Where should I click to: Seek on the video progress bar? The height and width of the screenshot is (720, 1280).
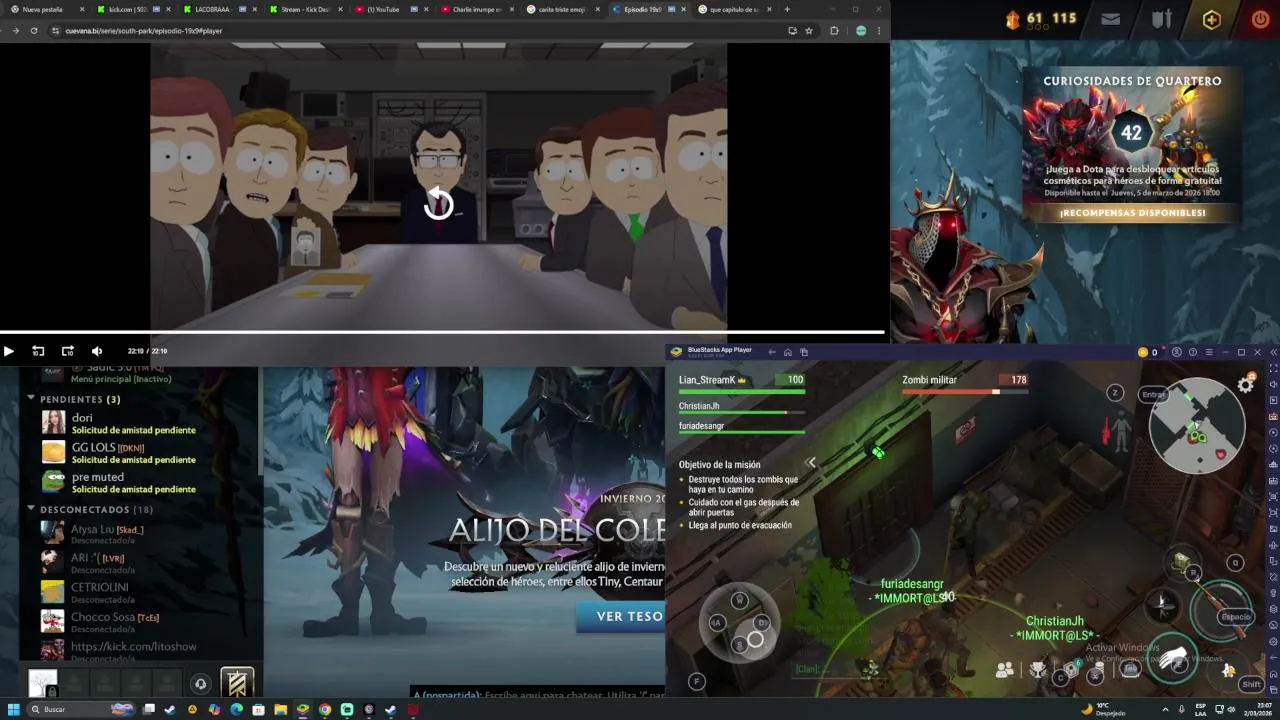tap(442, 332)
